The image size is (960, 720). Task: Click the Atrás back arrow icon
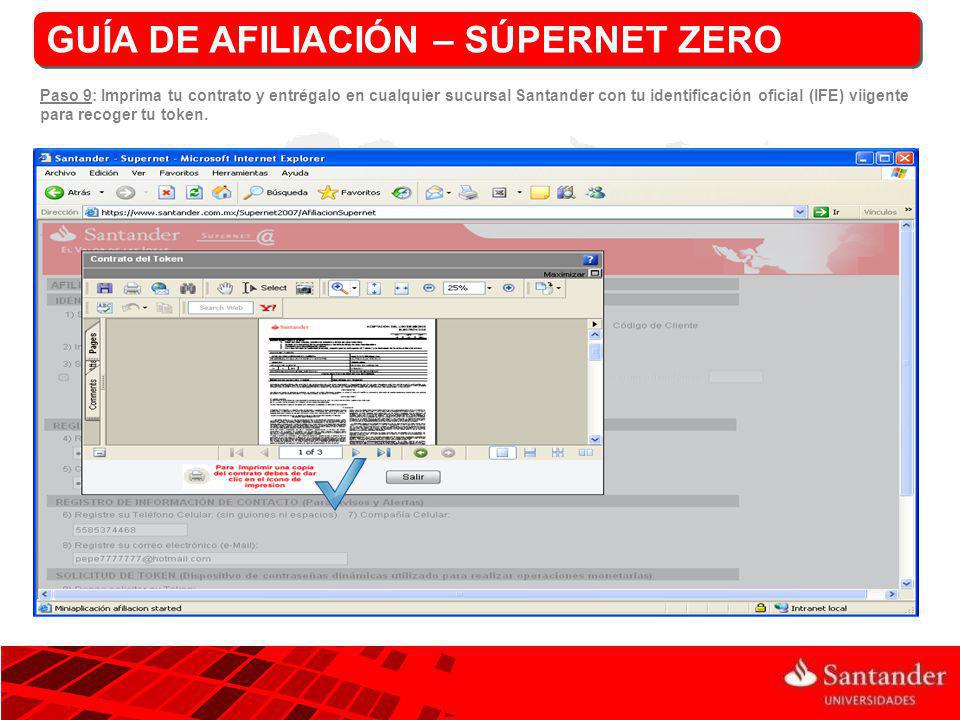(54, 192)
